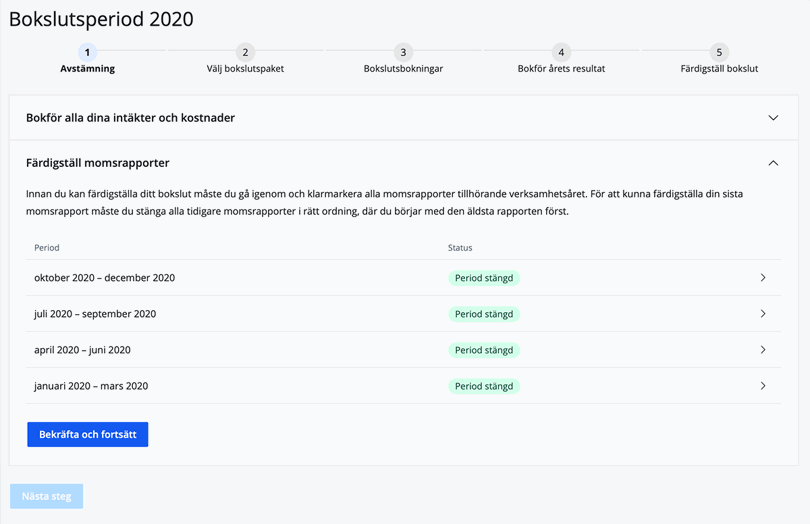
Task: Click the 'Färdigställ momsrapporter' section heading
Action: coord(98,163)
